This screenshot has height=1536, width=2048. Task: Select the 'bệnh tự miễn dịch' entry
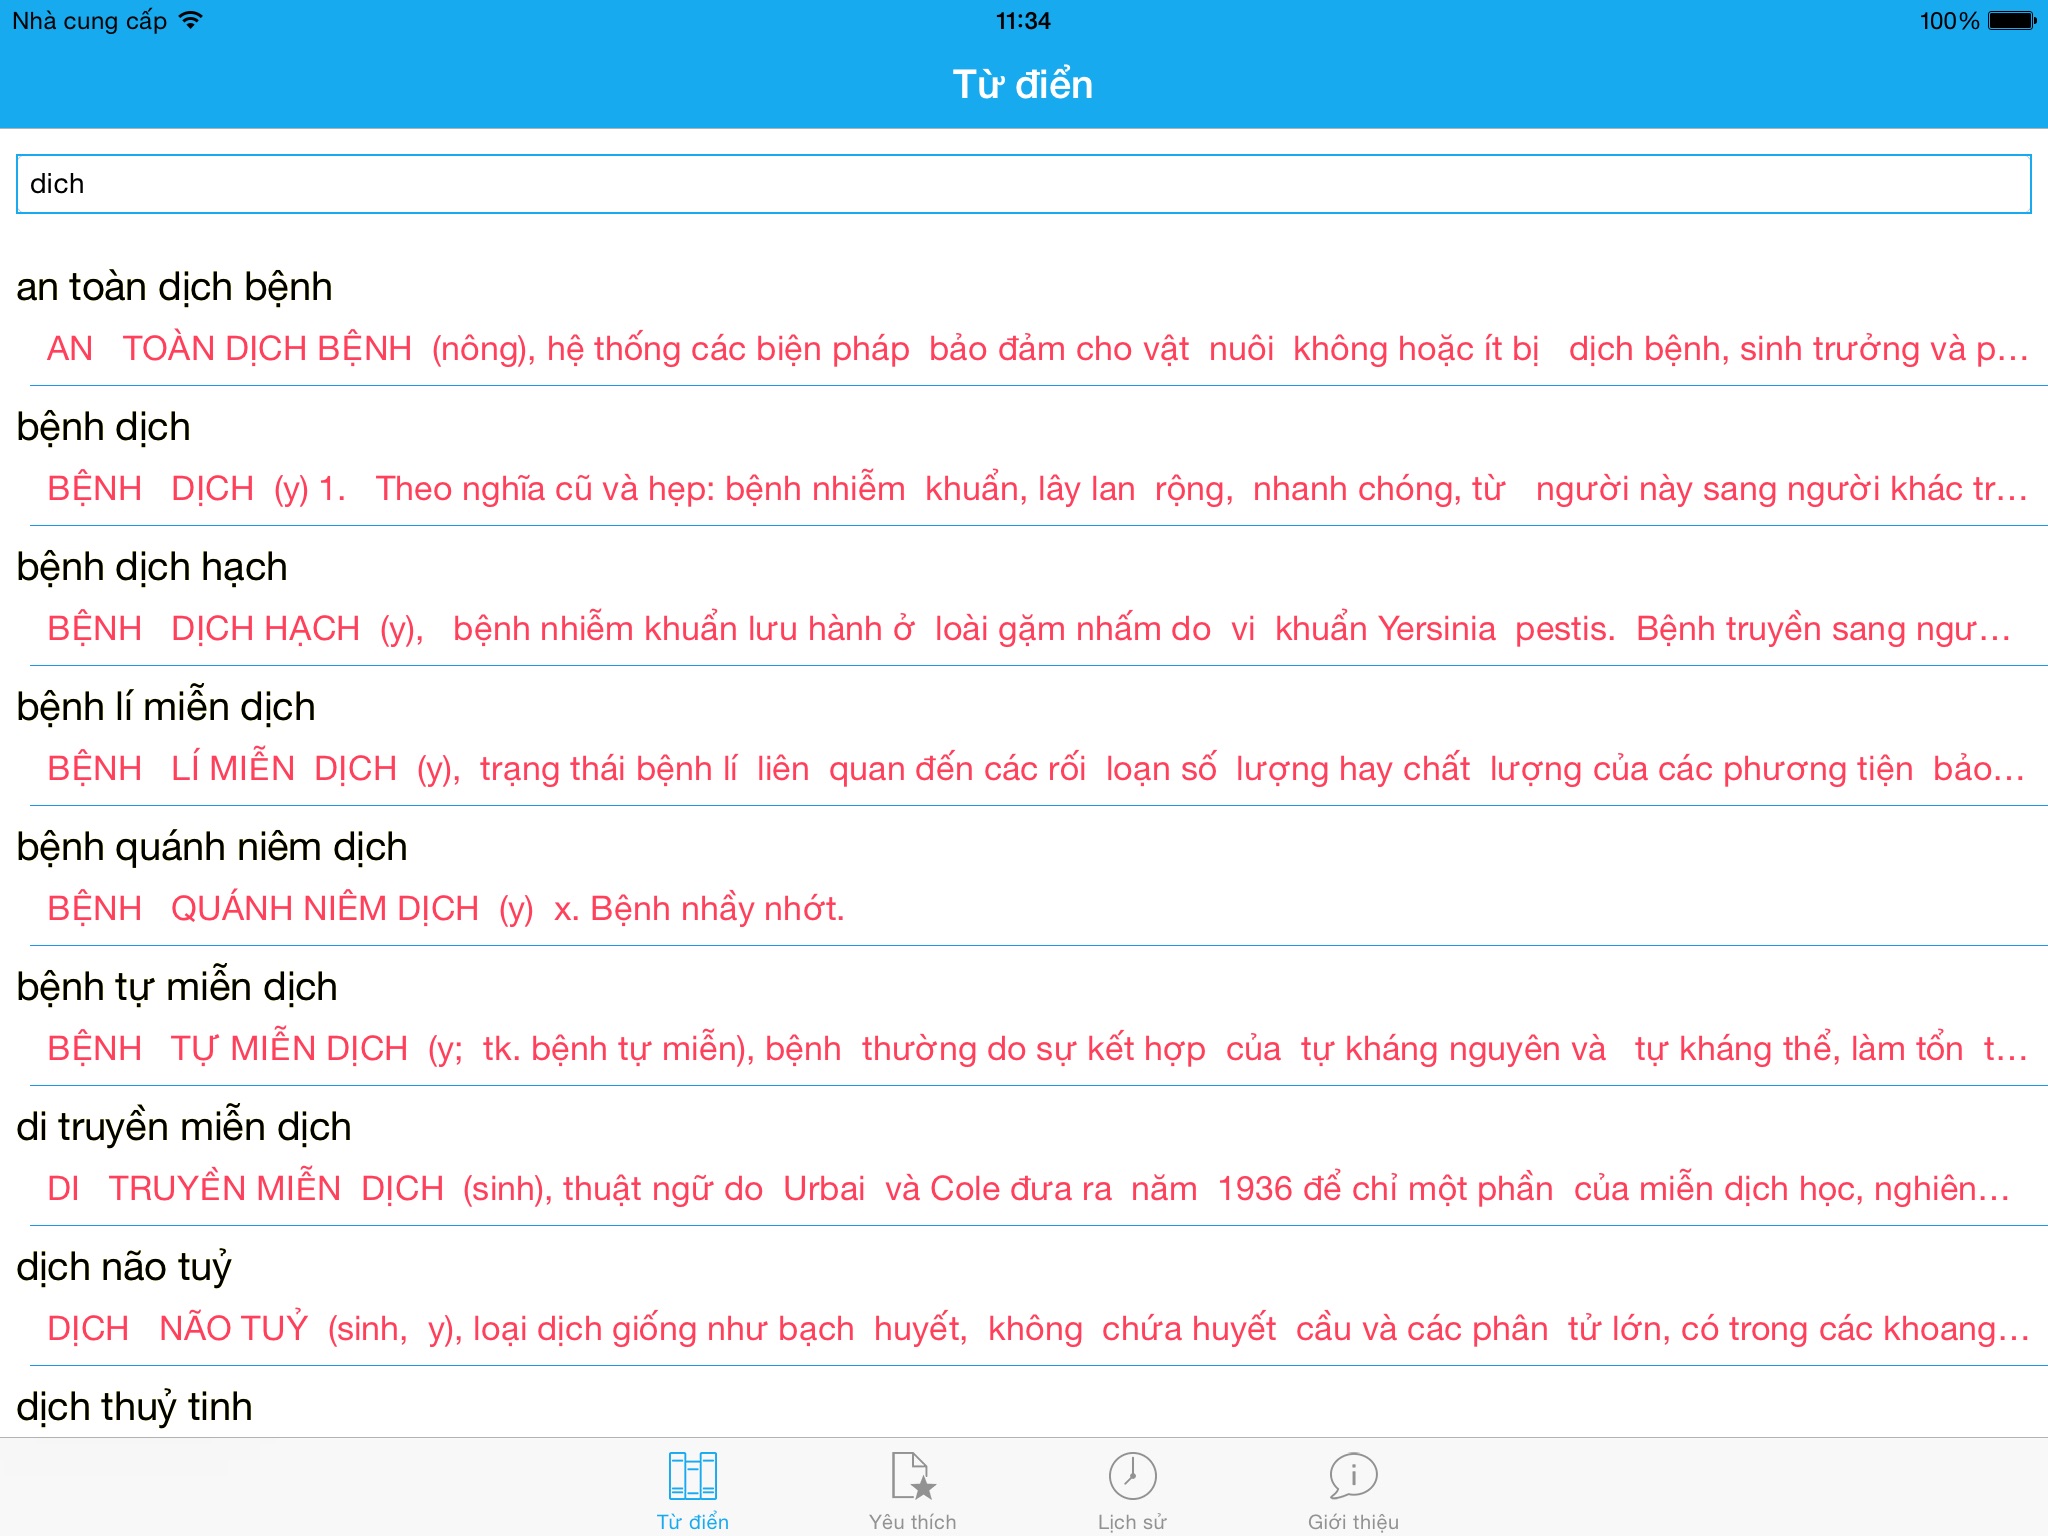point(177,987)
